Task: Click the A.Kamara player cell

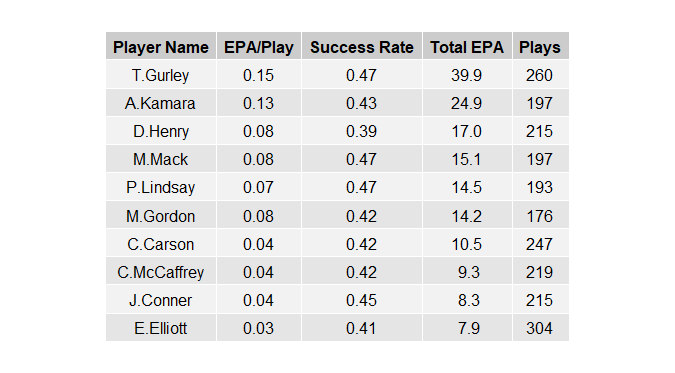Action: (161, 103)
